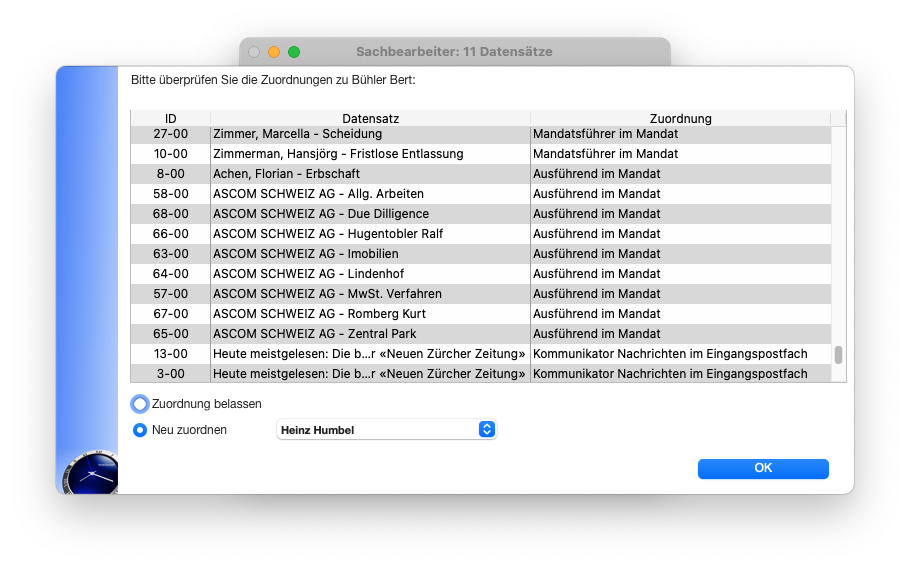Select the Zuordnung belassen radio button
Image resolution: width=910 pixels, height=568 pixels.
pos(140,404)
